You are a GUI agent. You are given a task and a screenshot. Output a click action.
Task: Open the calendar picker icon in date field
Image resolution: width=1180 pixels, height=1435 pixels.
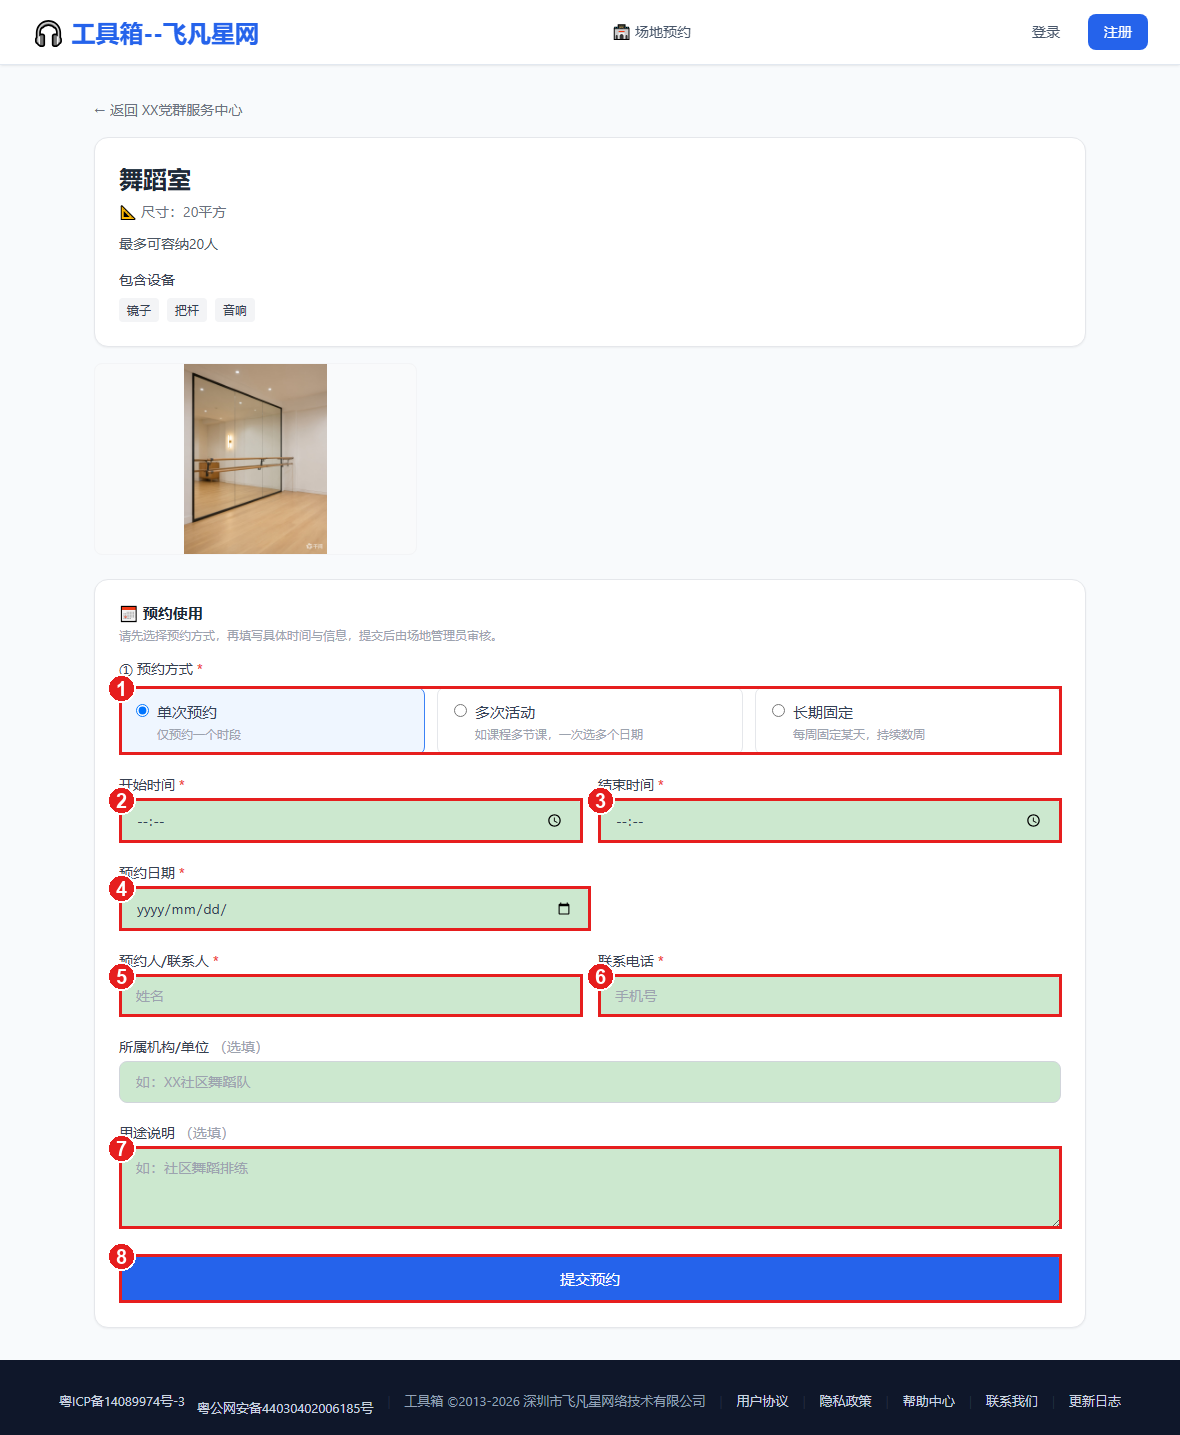point(564,909)
